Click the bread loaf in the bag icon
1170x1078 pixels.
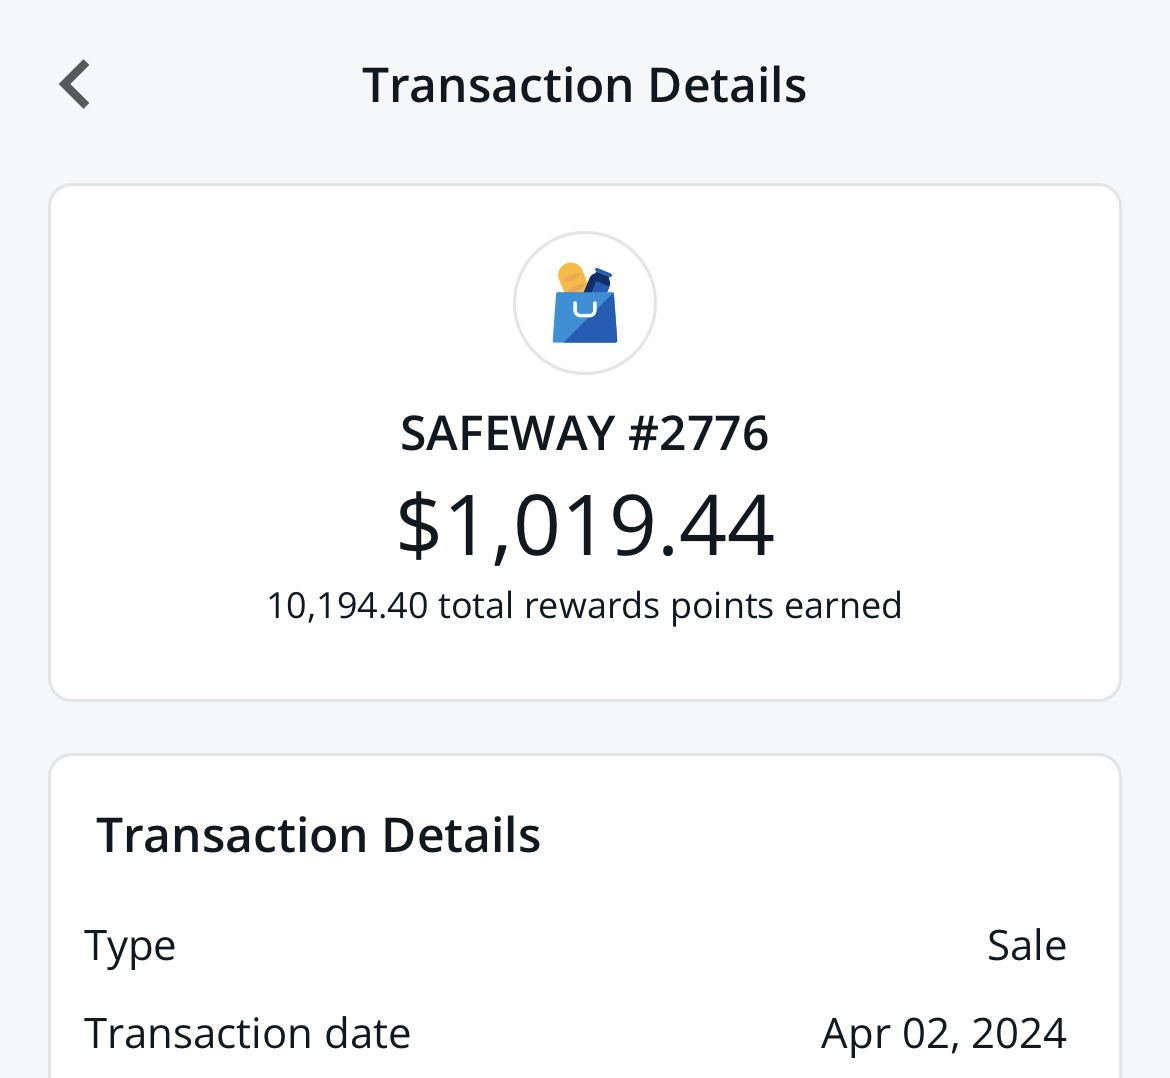tap(572, 276)
